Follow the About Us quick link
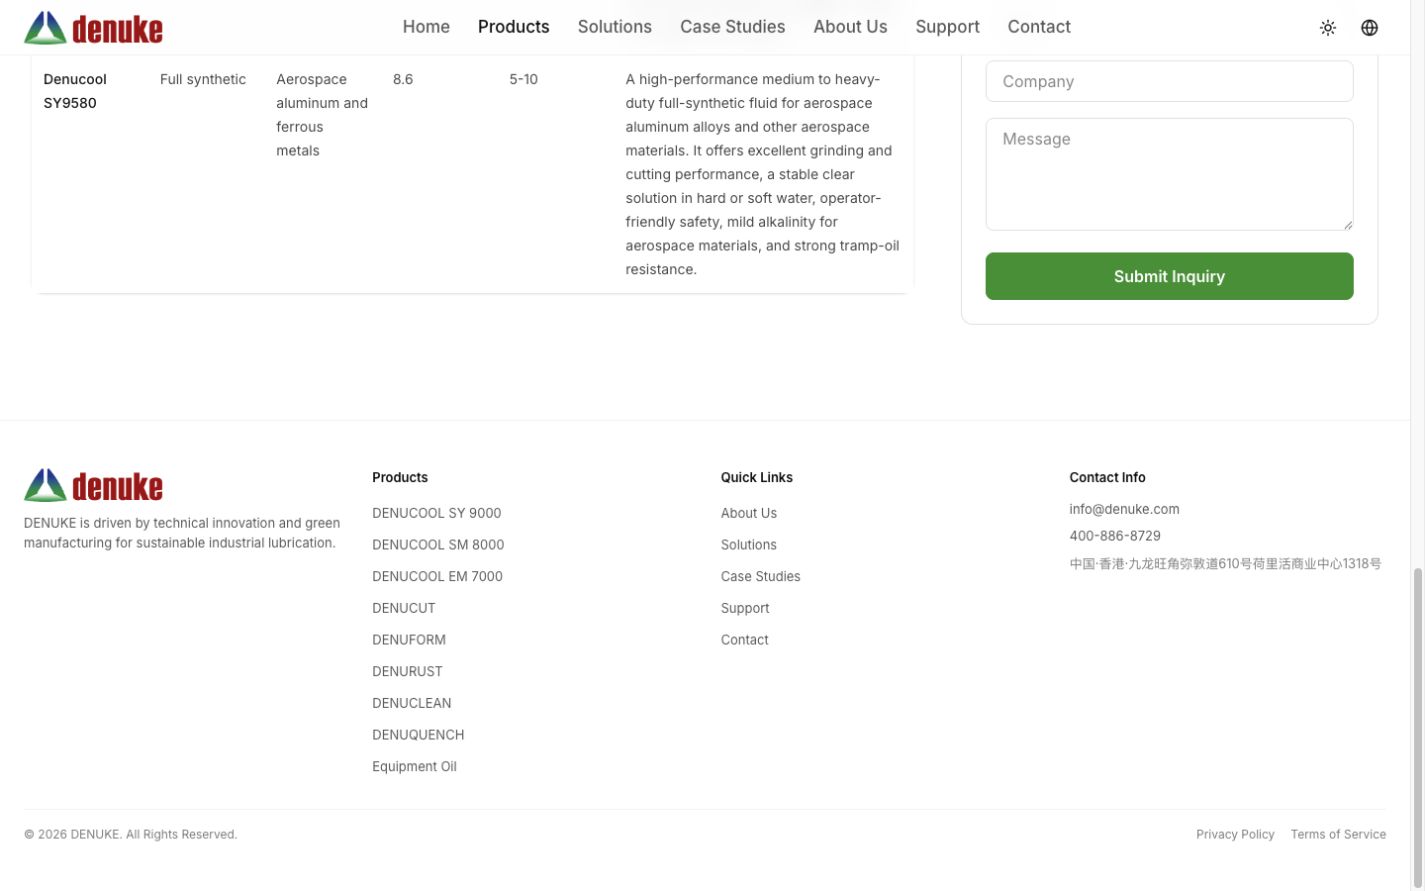The width and height of the screenshot is (1425, 891). (749, 513)
